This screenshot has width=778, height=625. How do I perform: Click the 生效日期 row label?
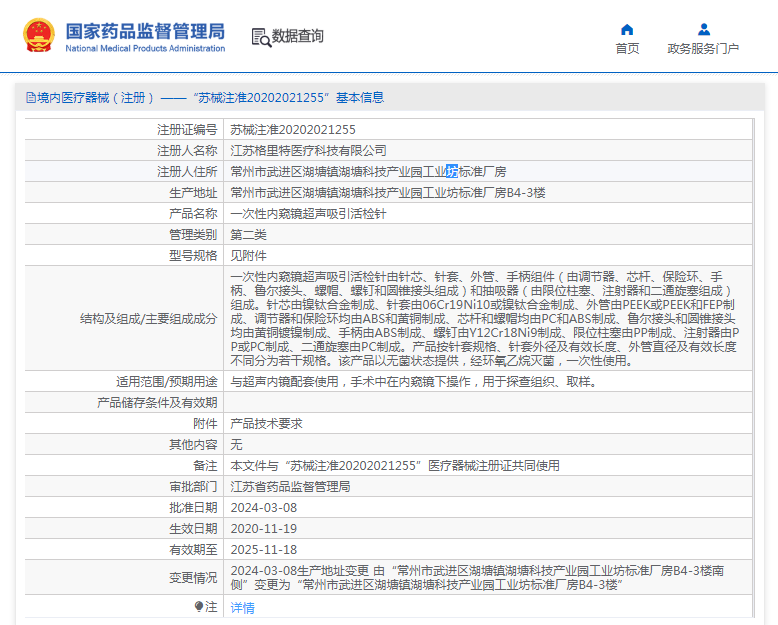click(x=193, y=529)
